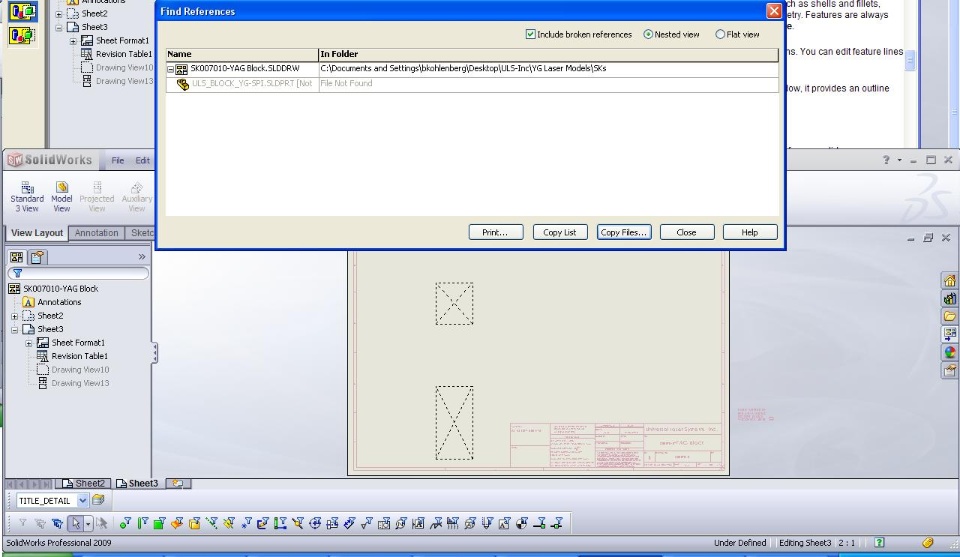Open the FeatureManager design tree tab icon

tap(17, 257)
